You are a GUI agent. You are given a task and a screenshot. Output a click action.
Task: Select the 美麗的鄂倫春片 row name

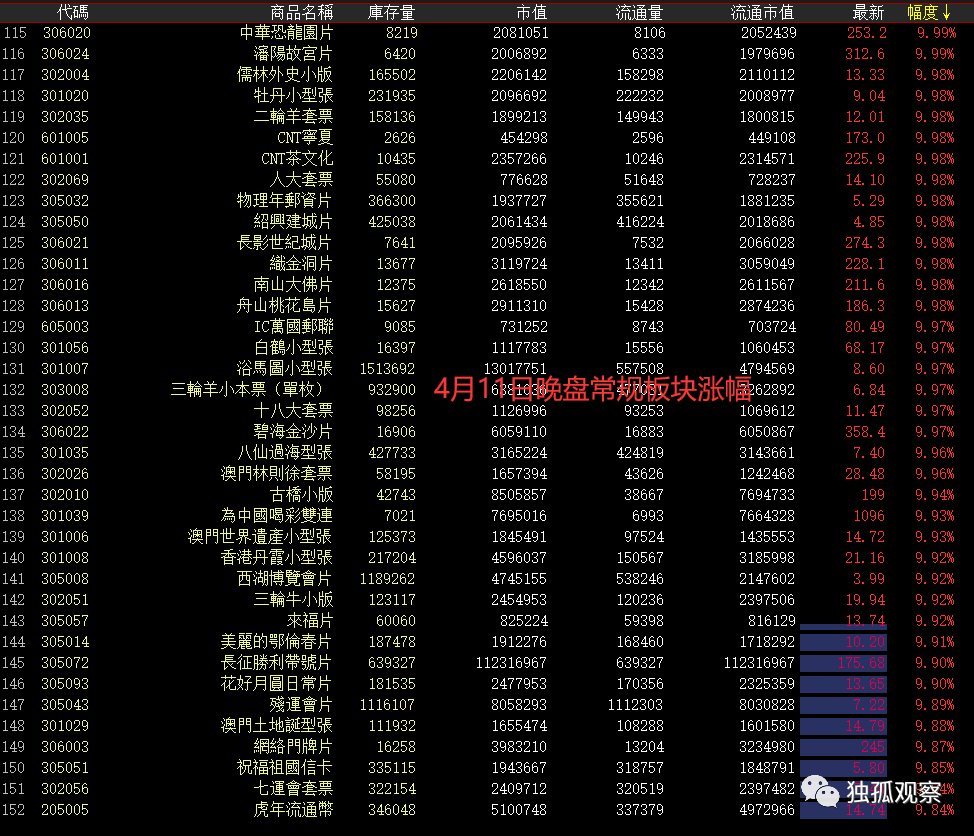point(276,642)
